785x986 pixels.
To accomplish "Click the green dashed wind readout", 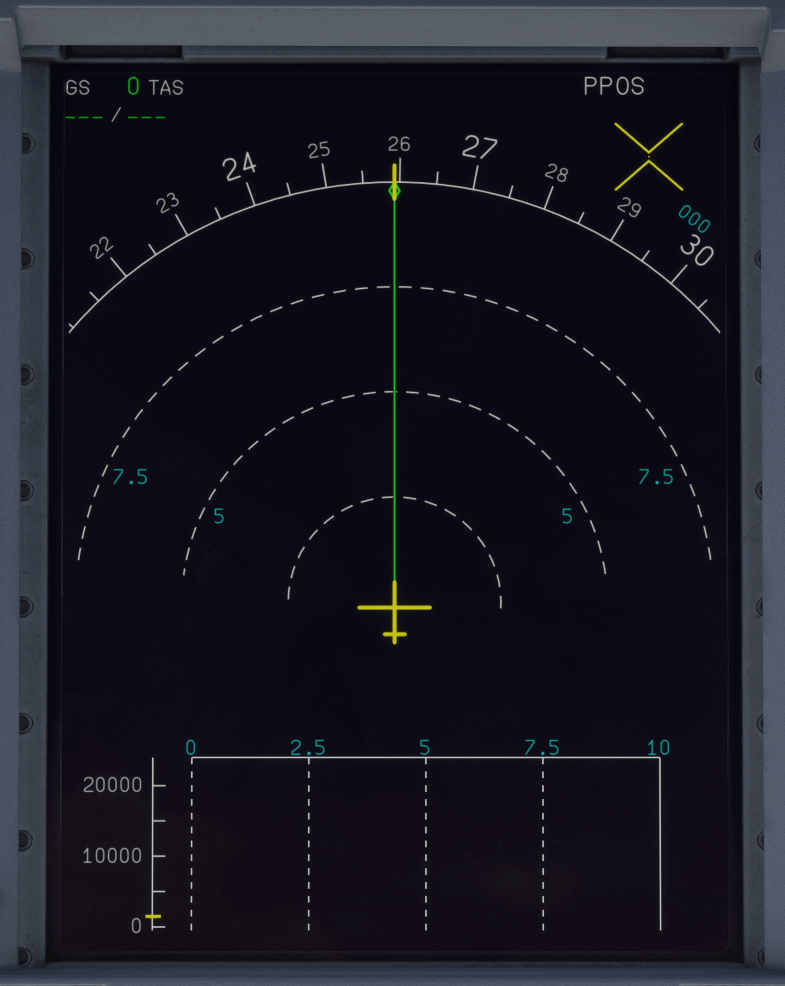I will pos(115,116).
